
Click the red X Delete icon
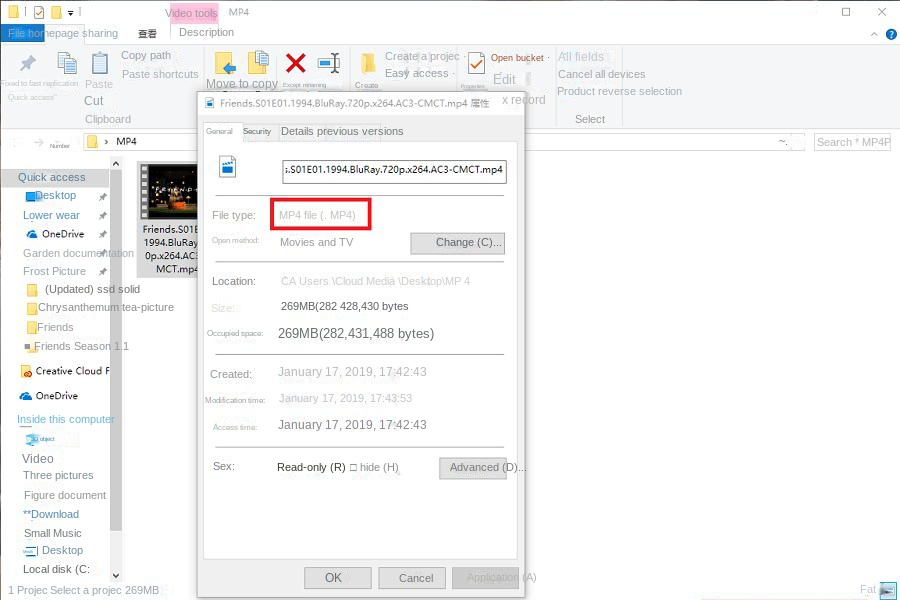pos(296,63)
